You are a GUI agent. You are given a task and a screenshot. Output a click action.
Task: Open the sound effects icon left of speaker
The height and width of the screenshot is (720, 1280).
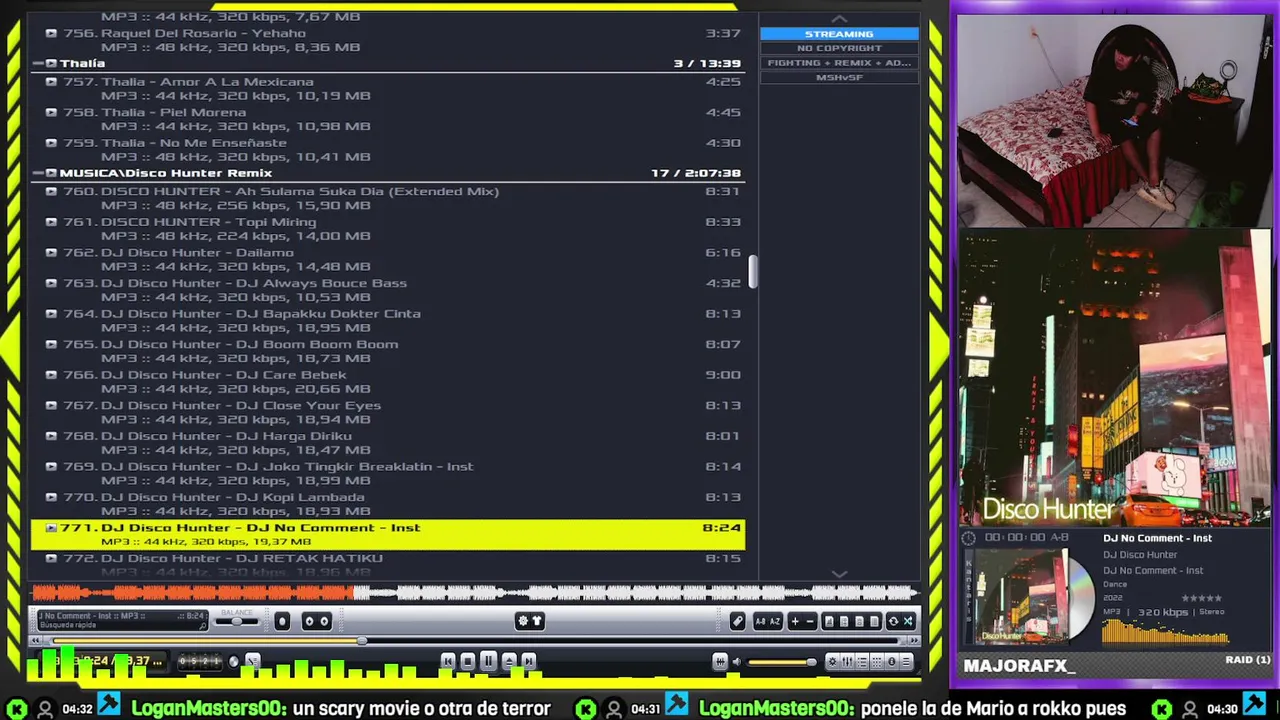720,662
